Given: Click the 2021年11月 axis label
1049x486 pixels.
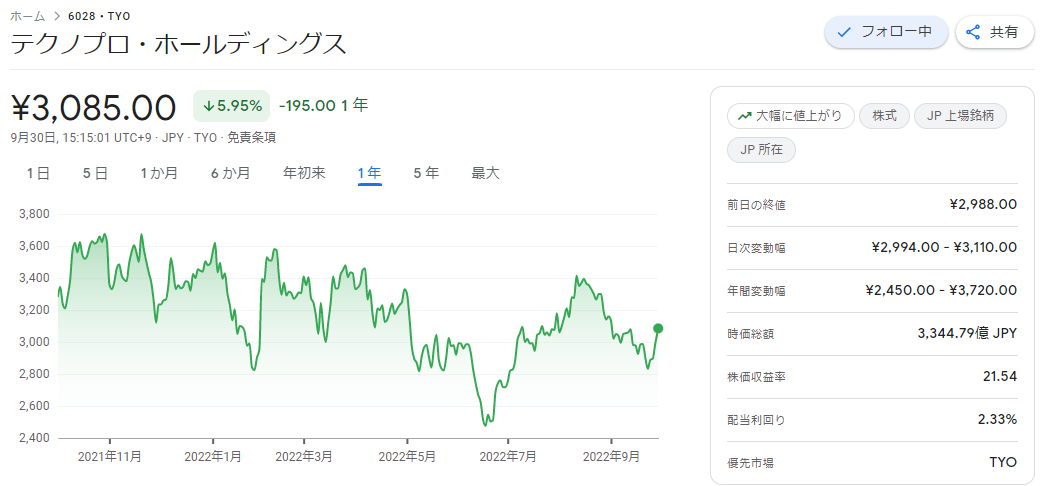Looking at the screenshot, I should (109, 457).
